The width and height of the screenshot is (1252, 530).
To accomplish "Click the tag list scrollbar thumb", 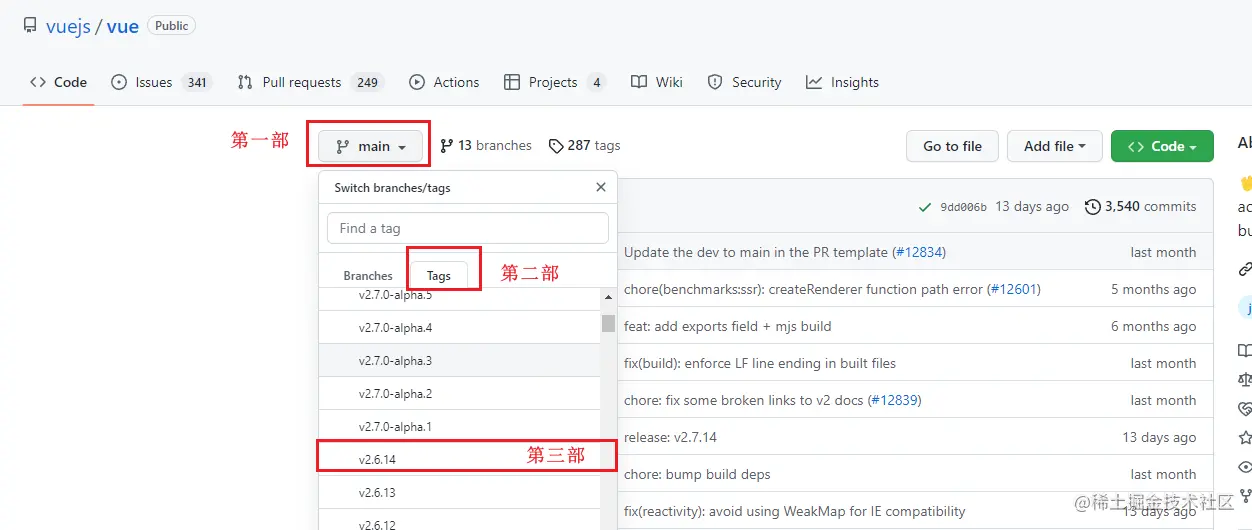I will pyautogui.click(x=608, y=322).
